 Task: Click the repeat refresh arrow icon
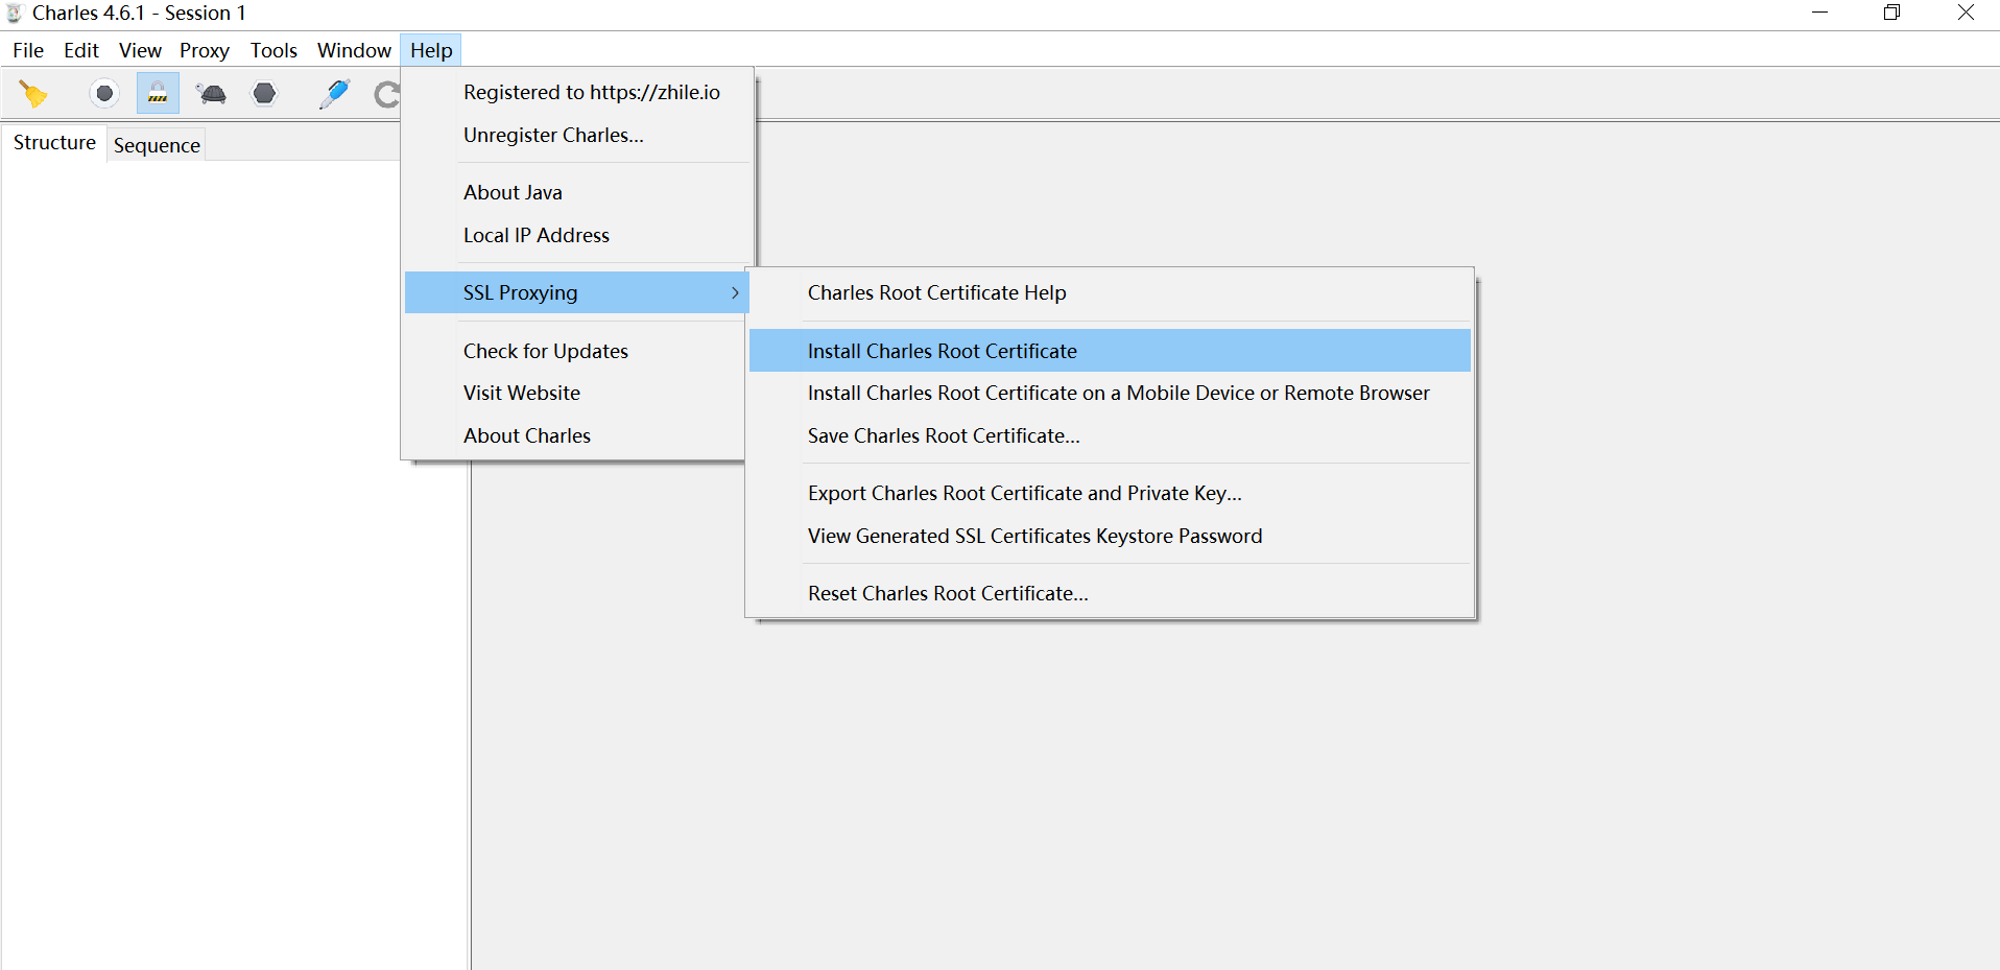pos(387,94)
